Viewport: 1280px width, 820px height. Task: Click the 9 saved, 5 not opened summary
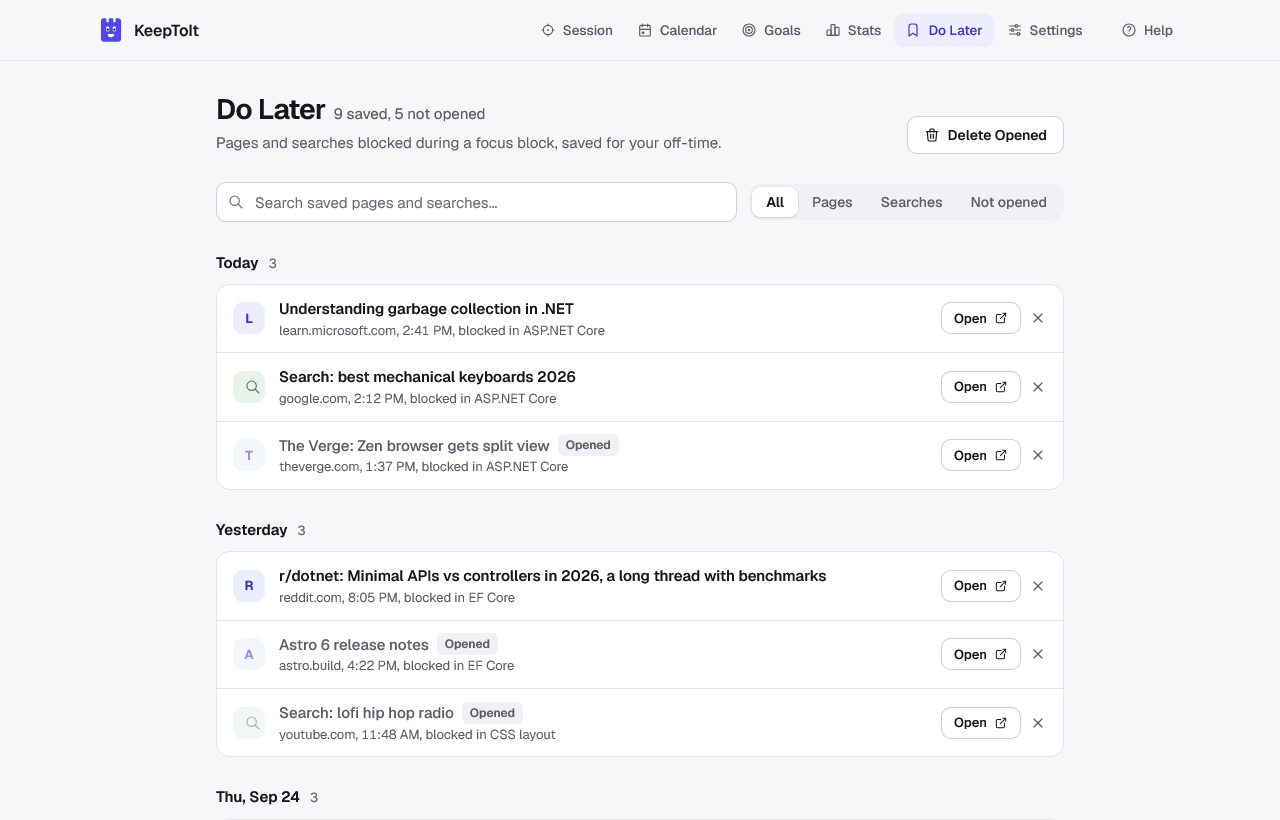click(409, 114)
